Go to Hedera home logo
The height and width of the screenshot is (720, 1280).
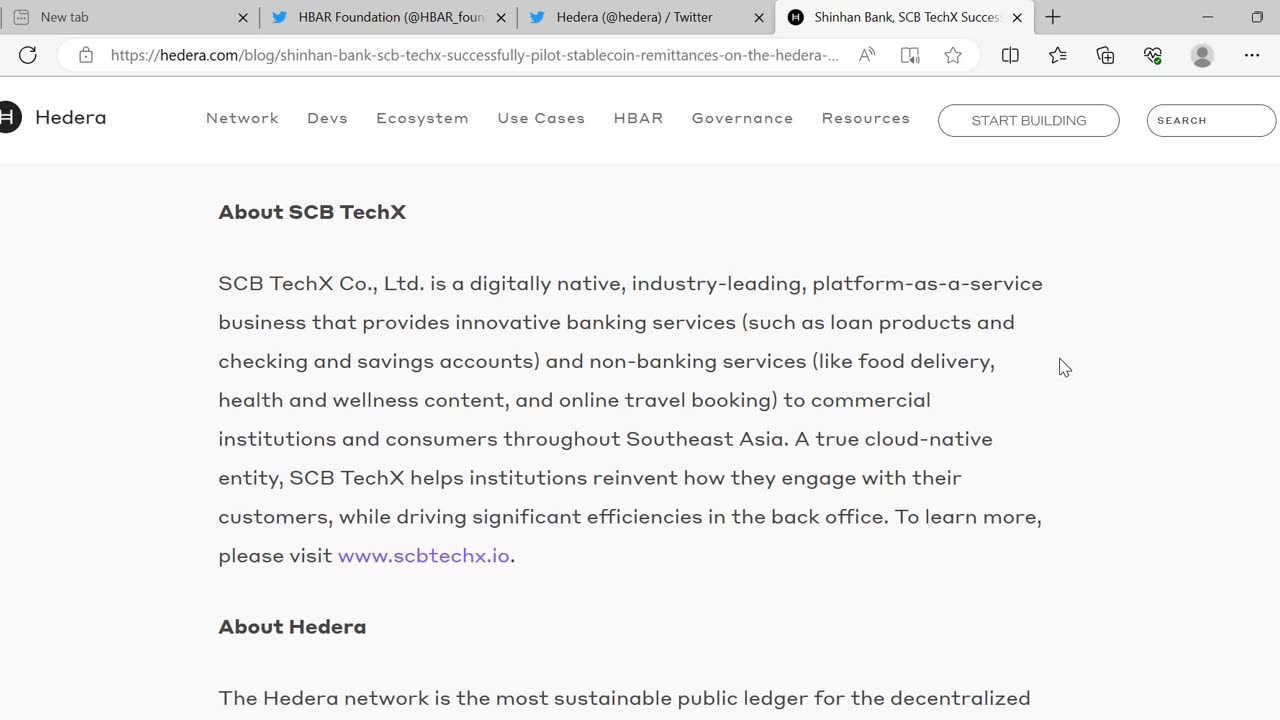tap(8, 117)
